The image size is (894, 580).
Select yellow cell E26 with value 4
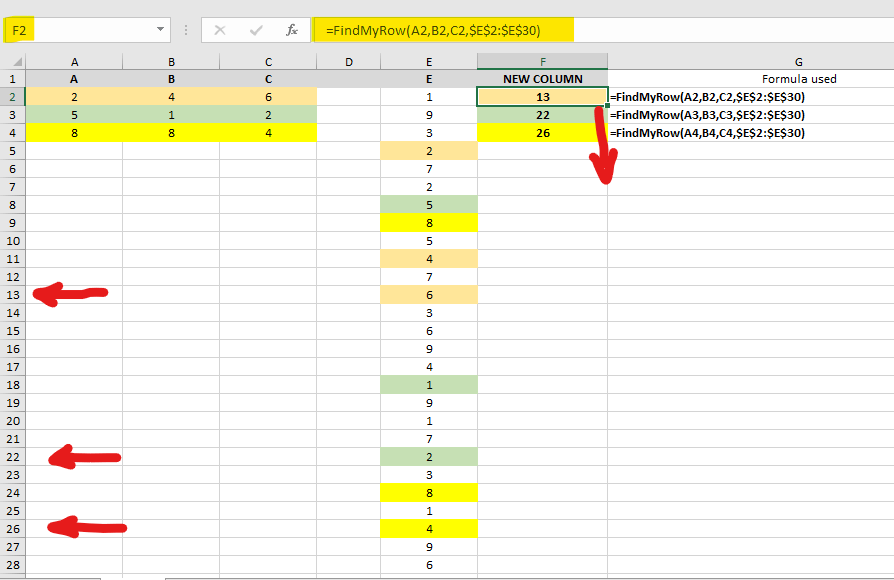(429, 529)
